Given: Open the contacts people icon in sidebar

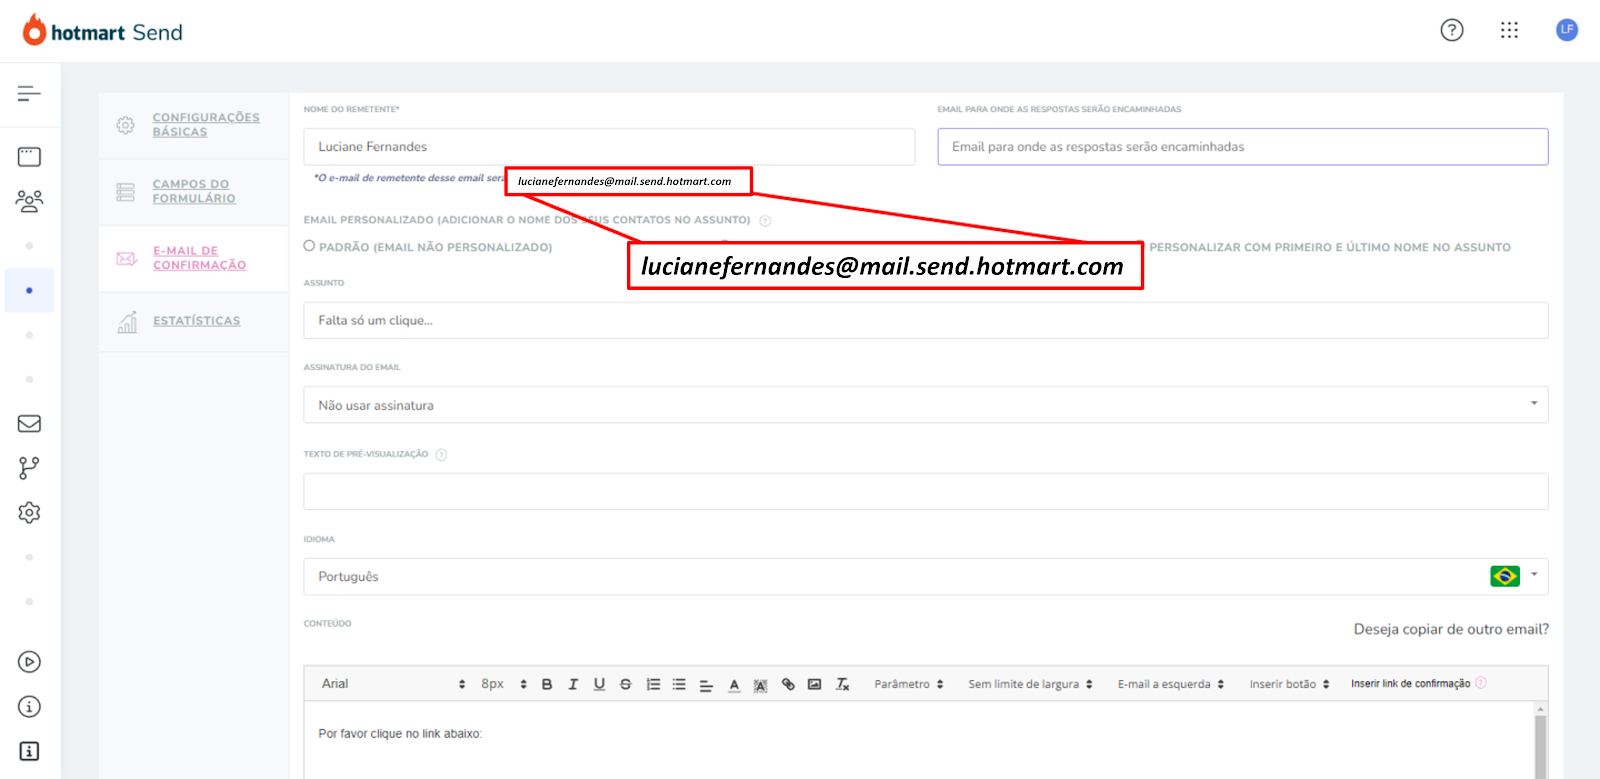Looking at the screenshot, I should [29, 201].
